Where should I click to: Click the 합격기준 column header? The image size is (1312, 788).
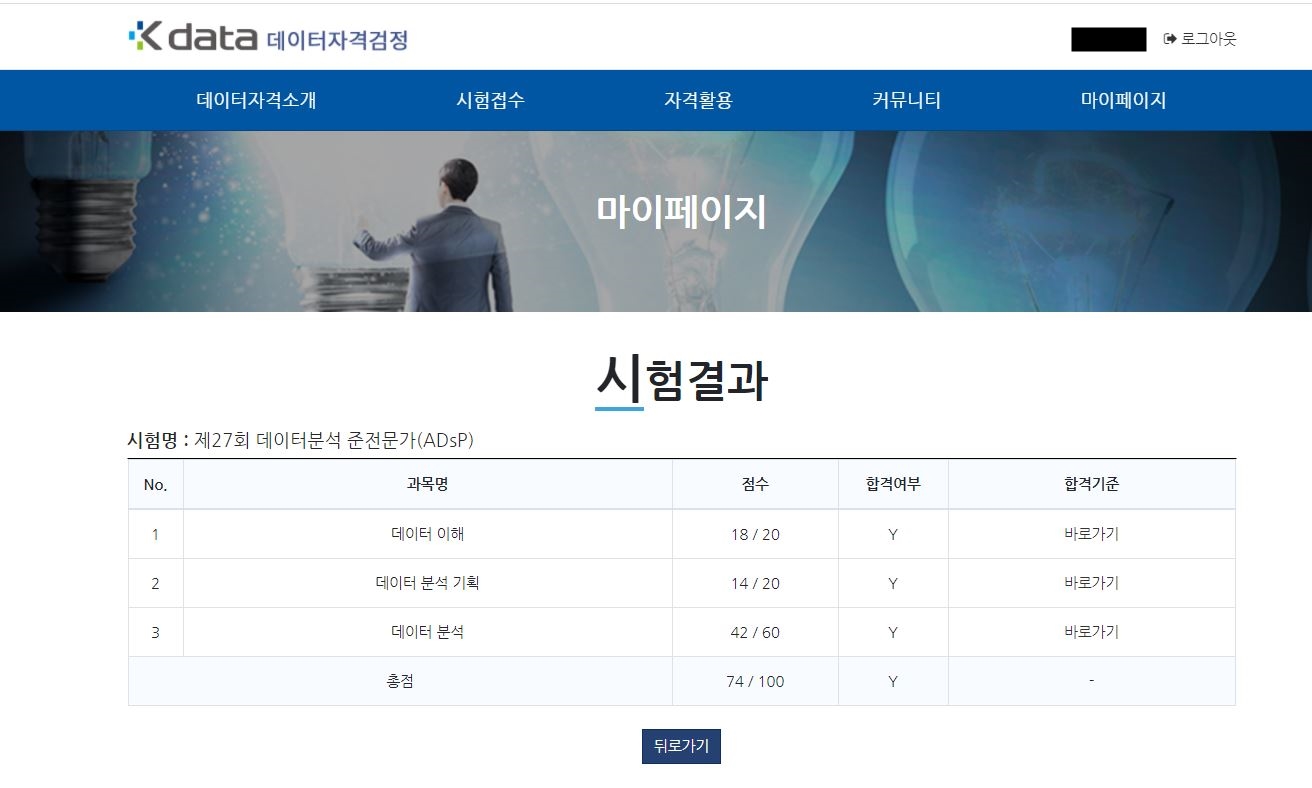point(1091,484)
